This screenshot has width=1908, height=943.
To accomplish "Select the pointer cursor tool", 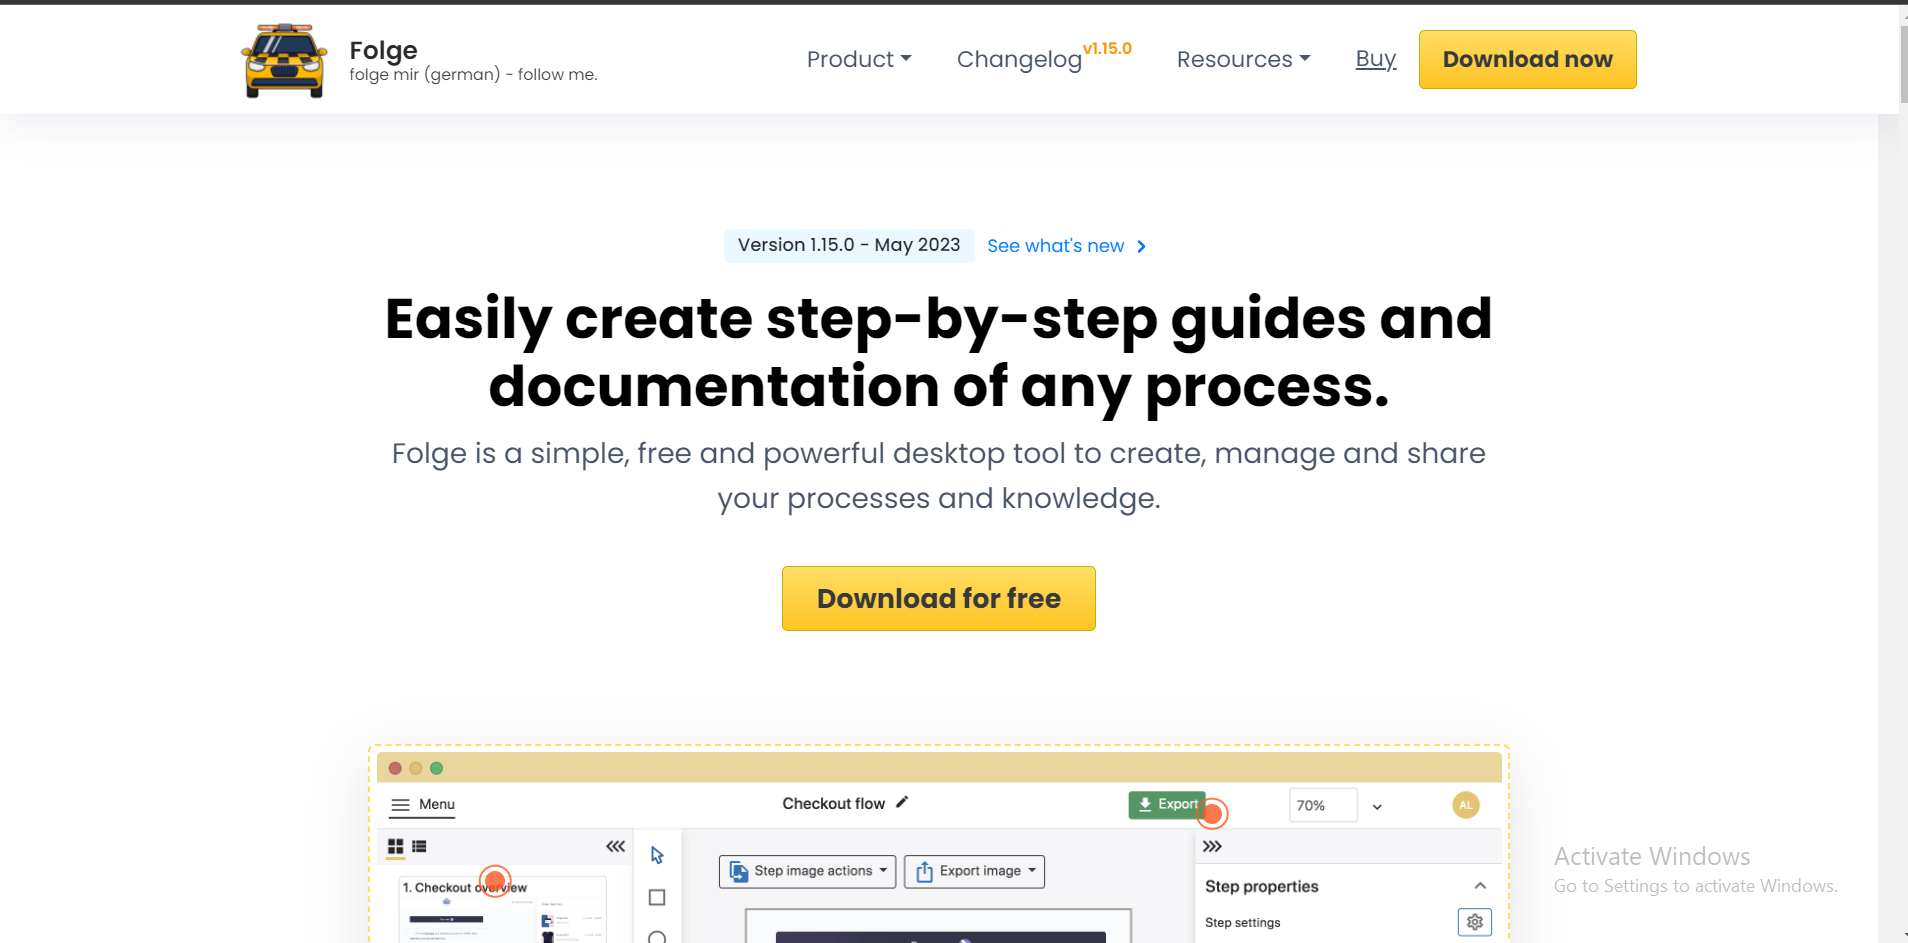I will [657, 855].
